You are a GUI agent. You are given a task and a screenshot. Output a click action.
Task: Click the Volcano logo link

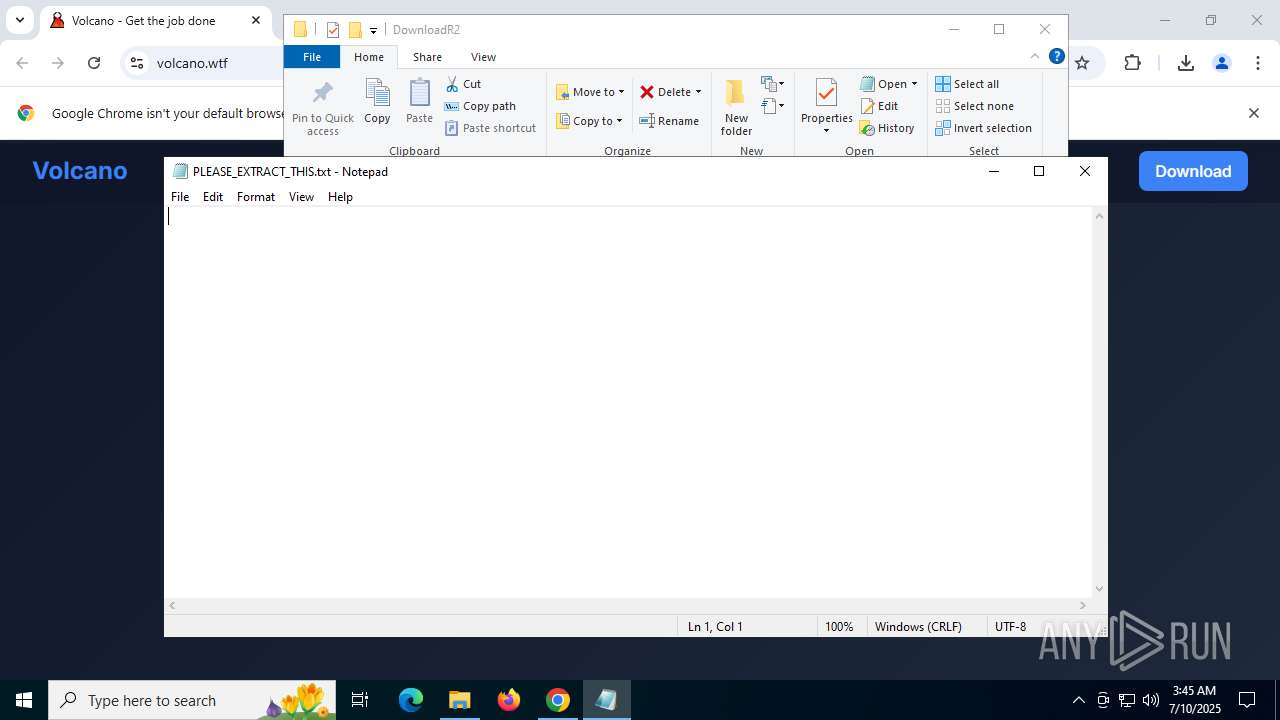pos(80,171)
